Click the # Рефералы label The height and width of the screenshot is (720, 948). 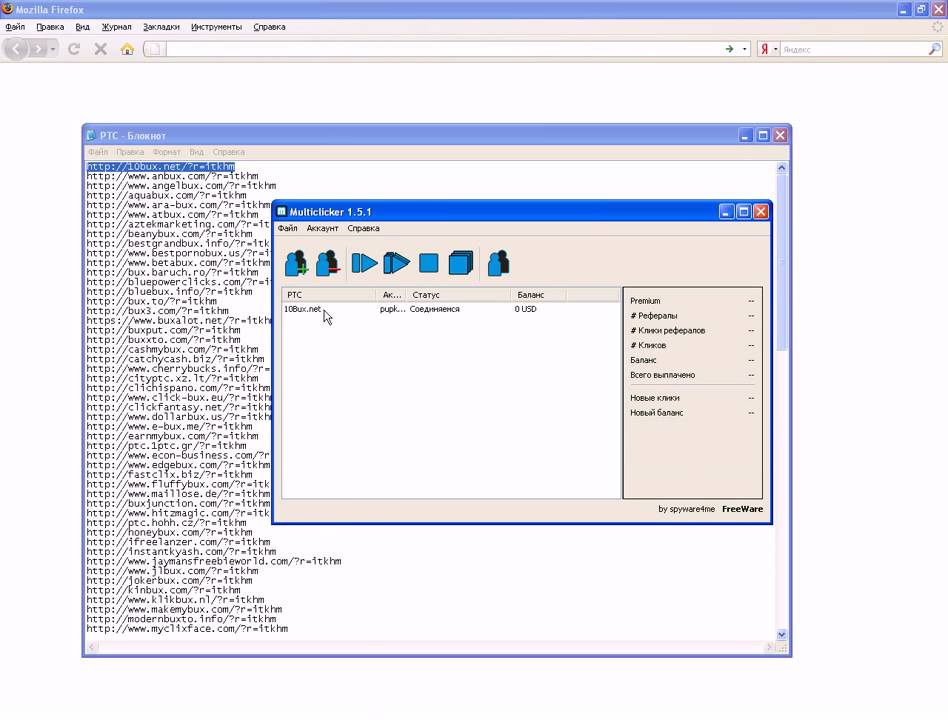click(x=654, y=316)
